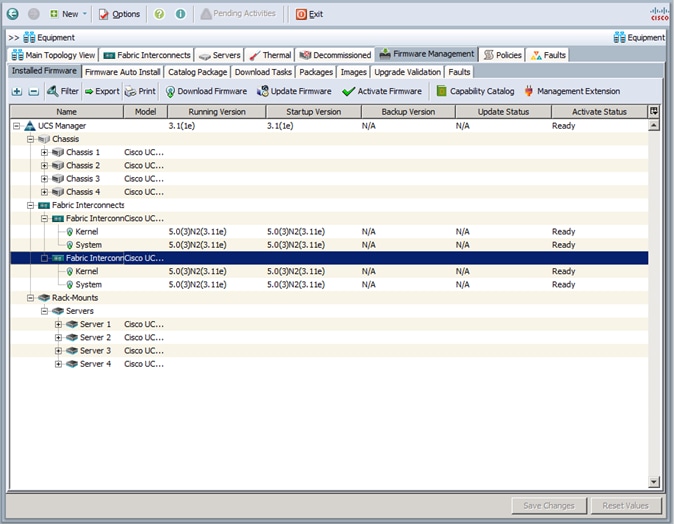This screenshot has height=524, width=674.
Task: Click the Reset Values button
Action: coord(625,506)
